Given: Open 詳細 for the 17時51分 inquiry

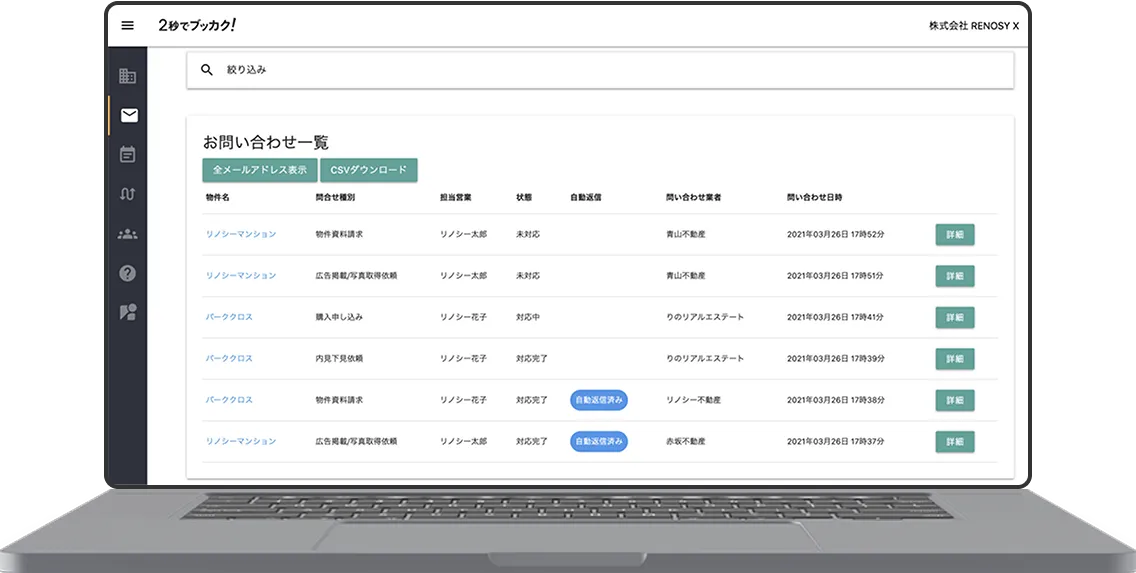Looking at the screenshot, I should 955,276.
